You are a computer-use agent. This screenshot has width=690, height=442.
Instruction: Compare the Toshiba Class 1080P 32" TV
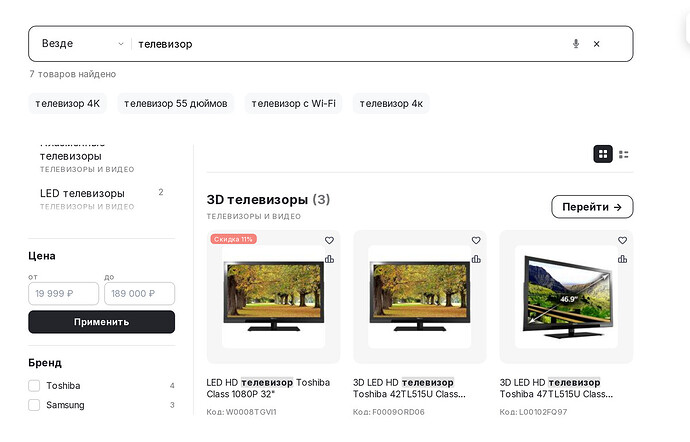tap(329, 259)
